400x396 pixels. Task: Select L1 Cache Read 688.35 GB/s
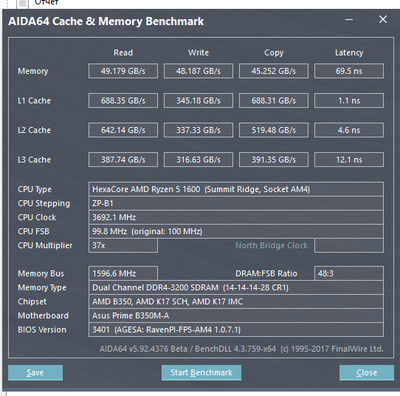(x=123, y=101)
